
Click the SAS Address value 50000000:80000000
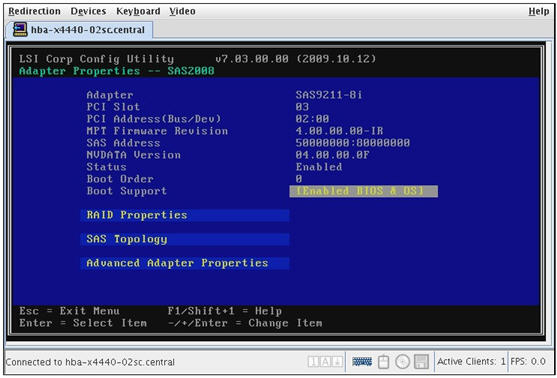pyautogui.click(x=353, y=143)
